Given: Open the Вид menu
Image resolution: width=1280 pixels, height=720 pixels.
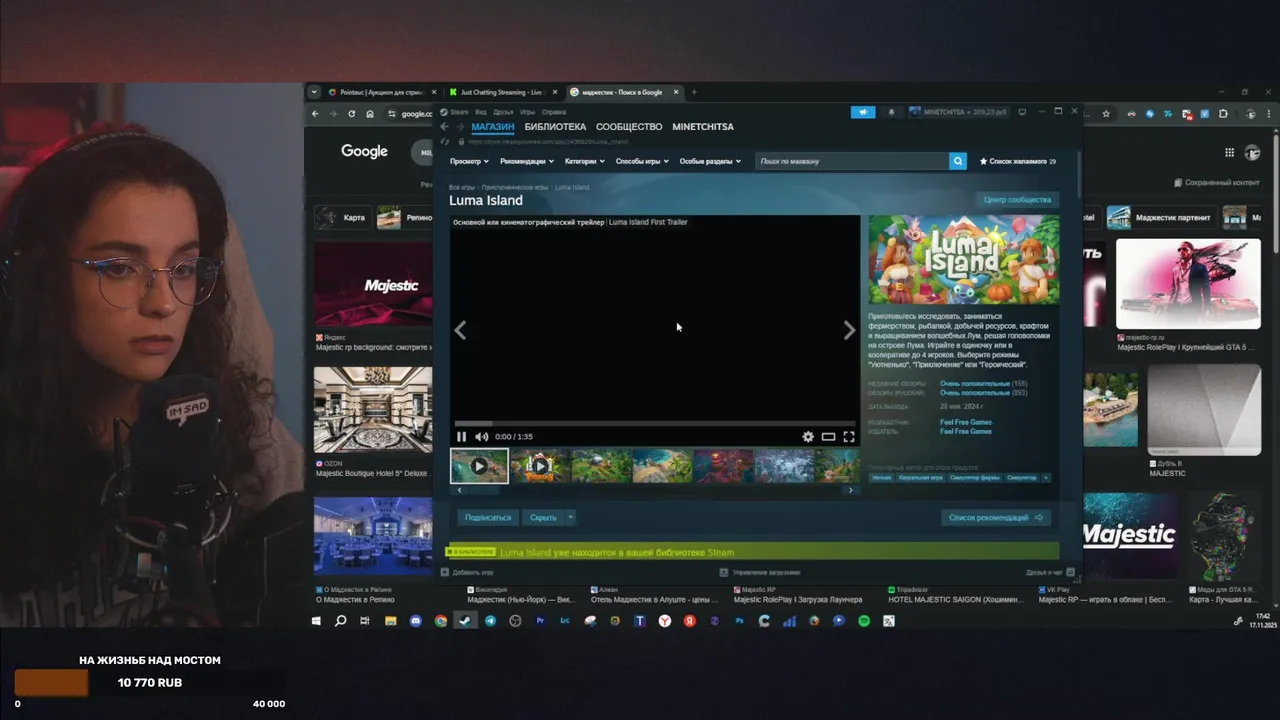Looking at the screenshot, I should pyautogui.click(x=481, y=112).
